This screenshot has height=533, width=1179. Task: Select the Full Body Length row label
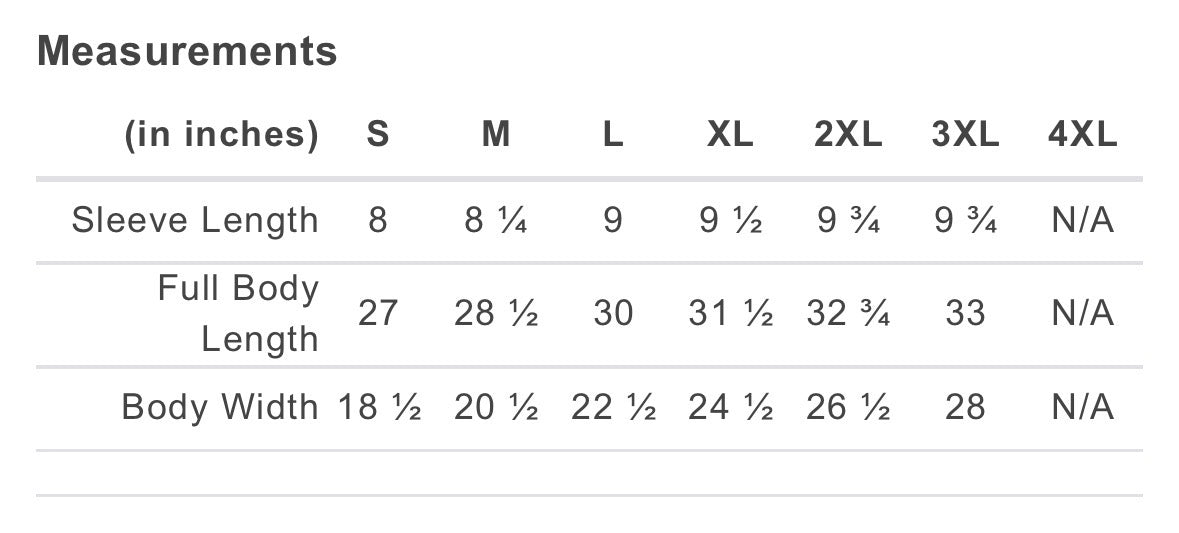[238, 314]
